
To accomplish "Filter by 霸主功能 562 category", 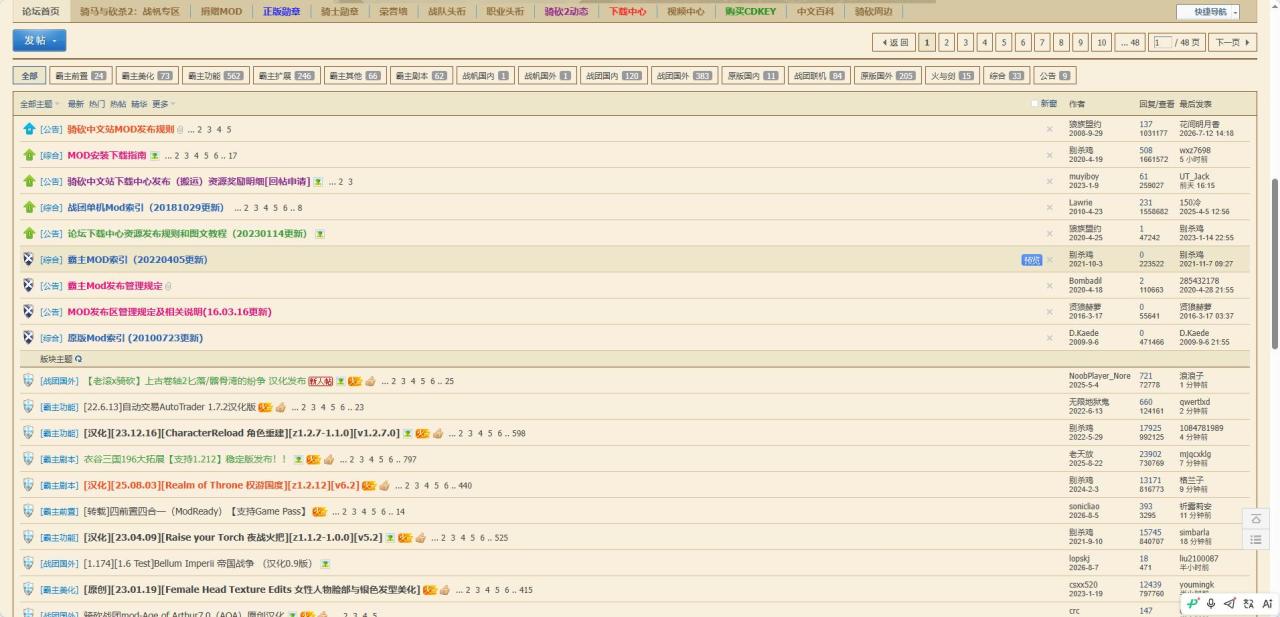I will click(215, 75).
